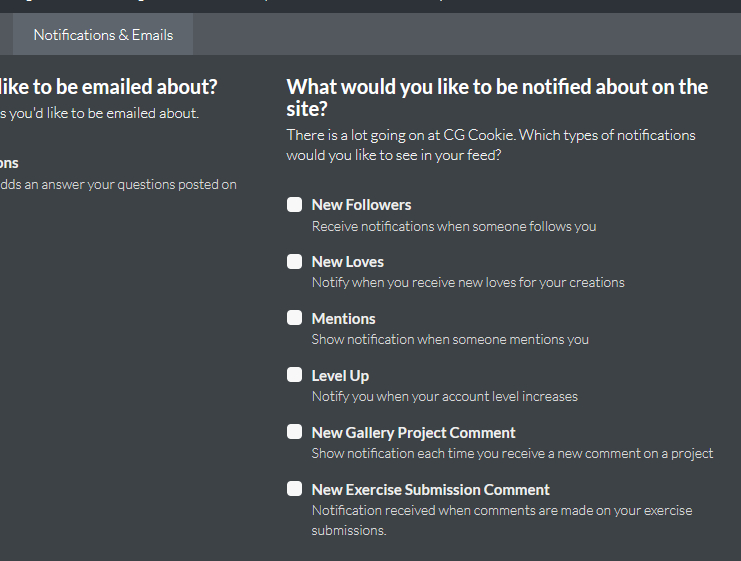The image size is (741, 561).
Task: Click the bold 'Mentions' label text
Action: pyautogui.click(x=343, y=319)
